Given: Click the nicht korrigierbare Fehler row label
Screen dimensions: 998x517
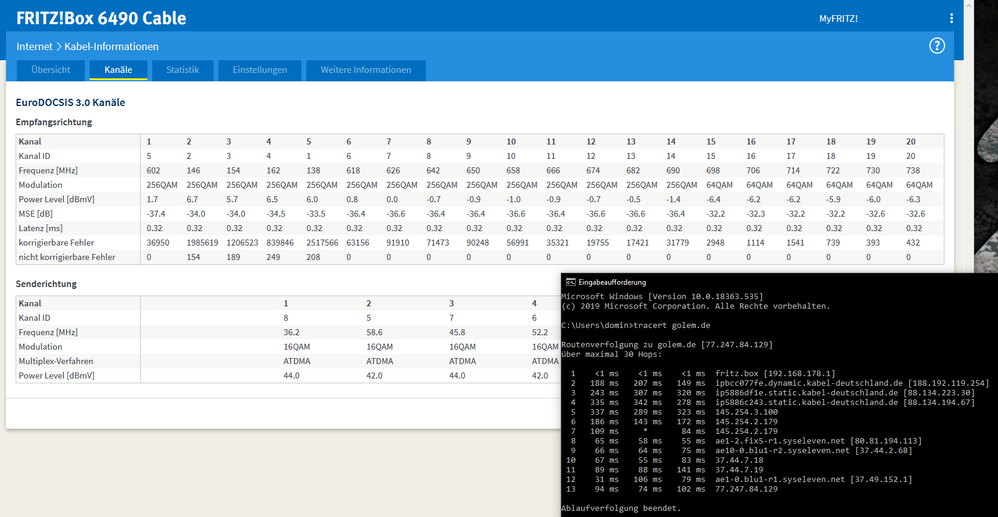Looking at the screenshot, I should point(66,257).
